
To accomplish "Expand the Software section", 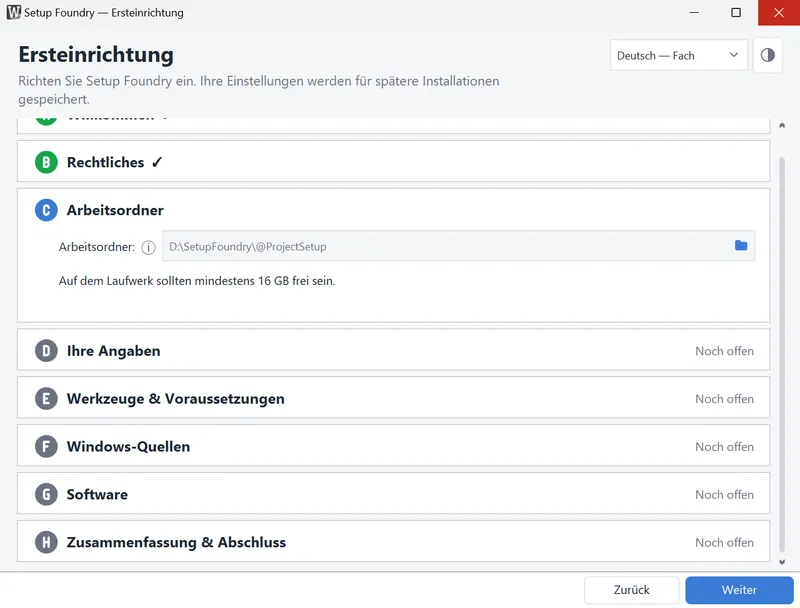I will pos(393,494).
